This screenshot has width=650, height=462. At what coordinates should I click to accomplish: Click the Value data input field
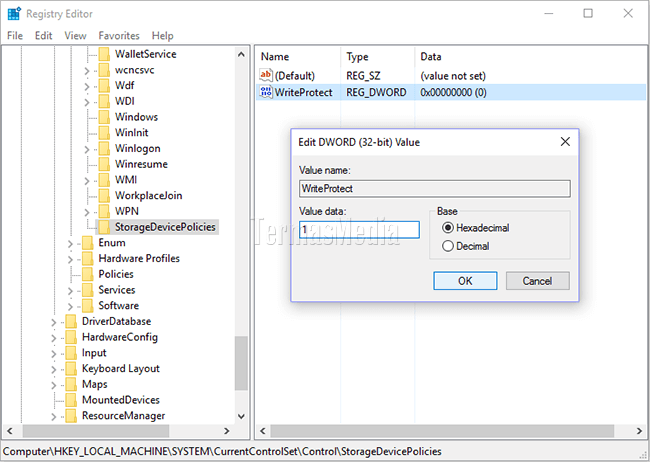359,229
